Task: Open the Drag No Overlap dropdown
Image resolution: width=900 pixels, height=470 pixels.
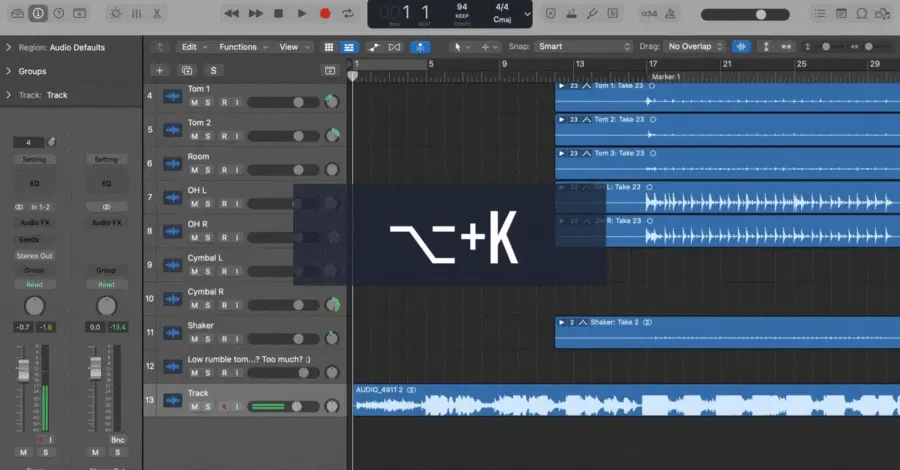Action: (x=695, y=46)
